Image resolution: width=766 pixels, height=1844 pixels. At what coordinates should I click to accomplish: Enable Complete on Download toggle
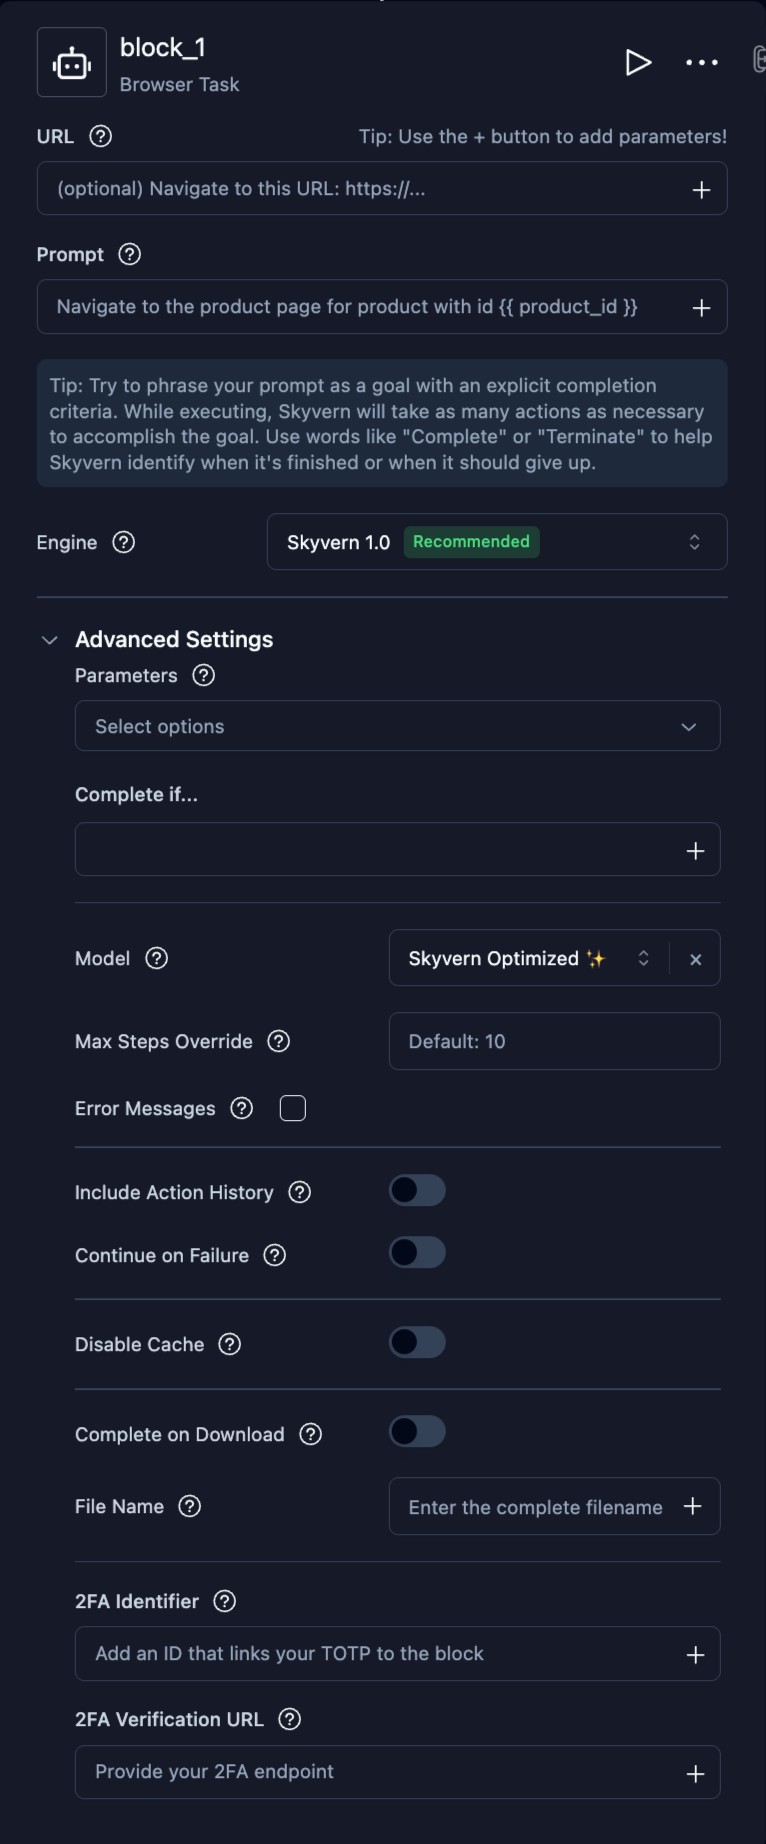(417, 1432)
